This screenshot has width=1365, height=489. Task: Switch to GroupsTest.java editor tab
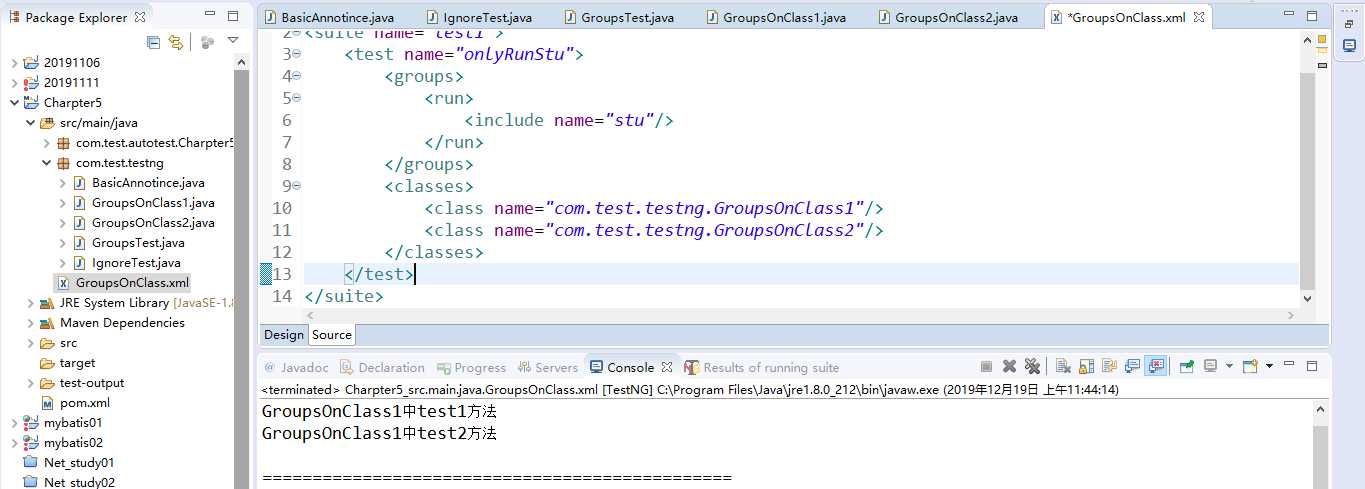tap(617, 18)
